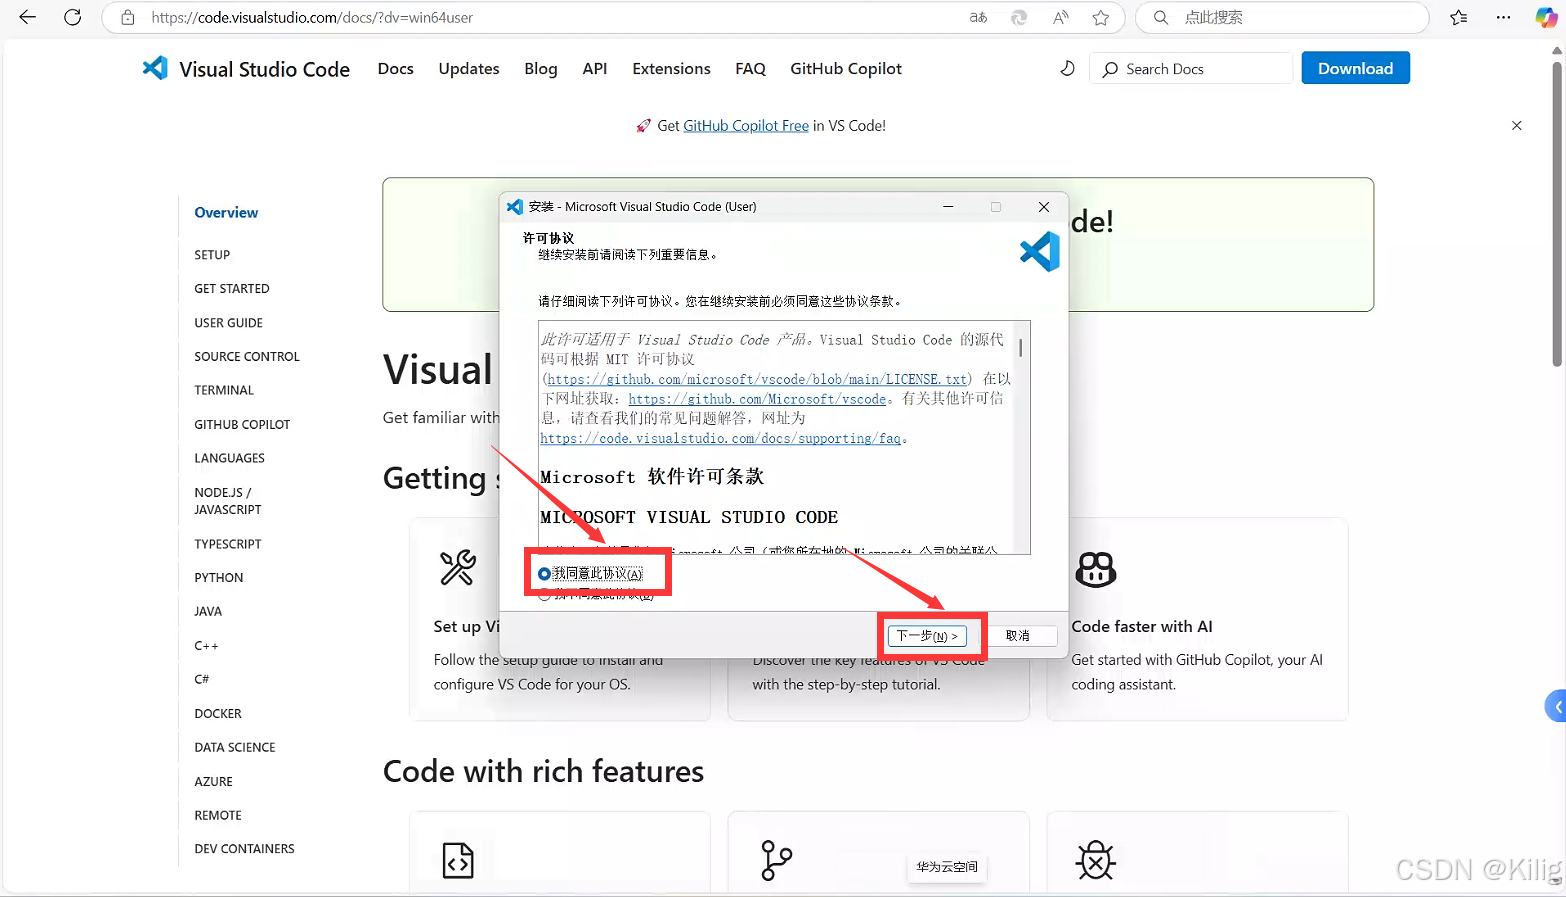Viewport: 1566px width, 897px height.
Task: Open DOCKER section in sidebar
Action: click(x=218, y=713)
